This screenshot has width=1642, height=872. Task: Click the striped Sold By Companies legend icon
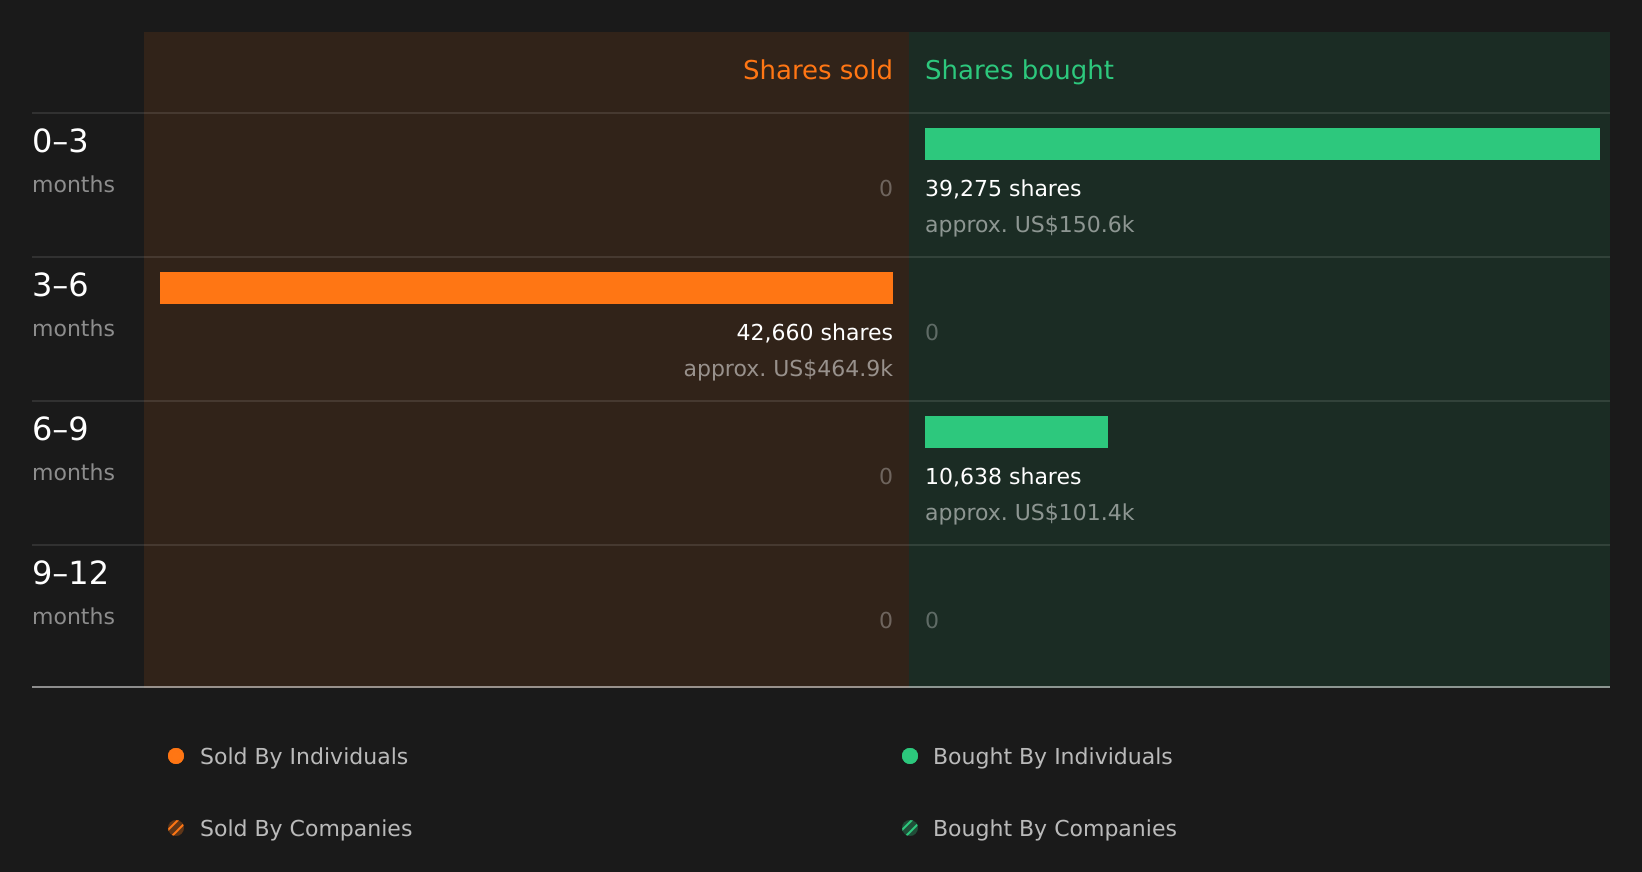tap(176, 828)
